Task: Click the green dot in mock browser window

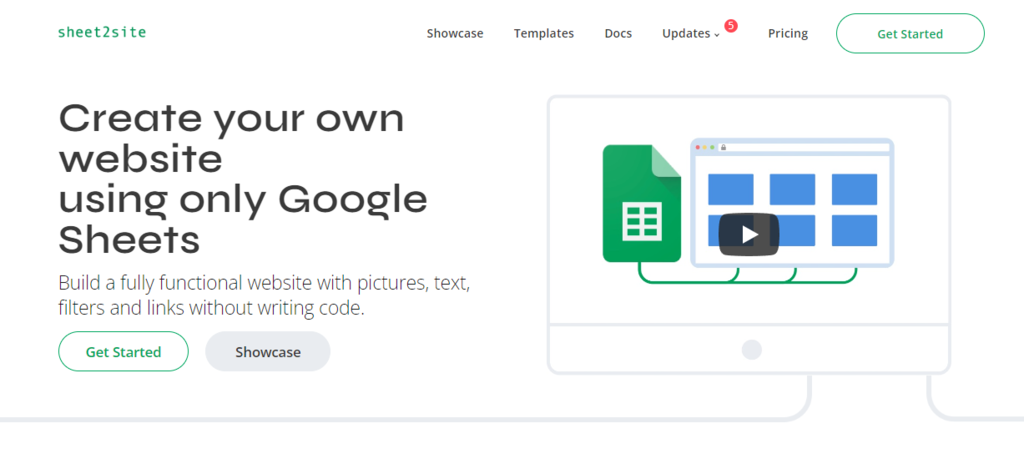Action: pos(712,147)
